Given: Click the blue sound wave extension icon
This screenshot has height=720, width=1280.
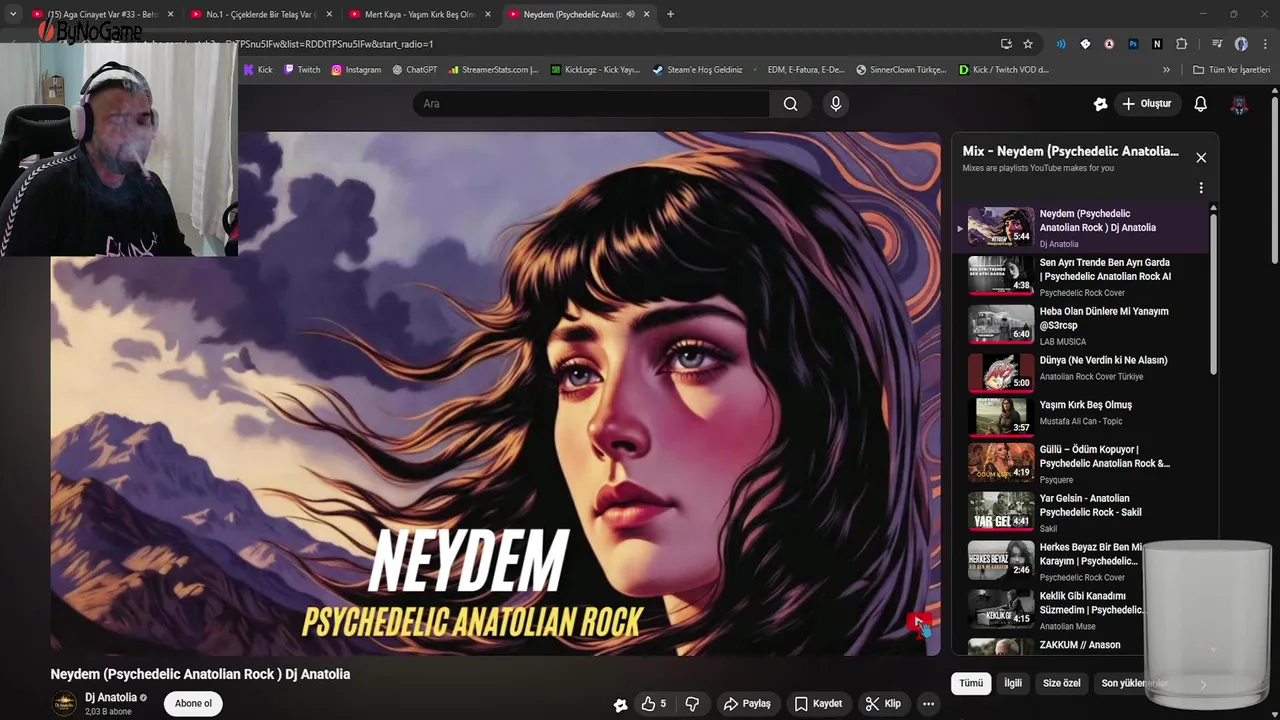Looking at the screenshot, I should tap(1061, 44).
